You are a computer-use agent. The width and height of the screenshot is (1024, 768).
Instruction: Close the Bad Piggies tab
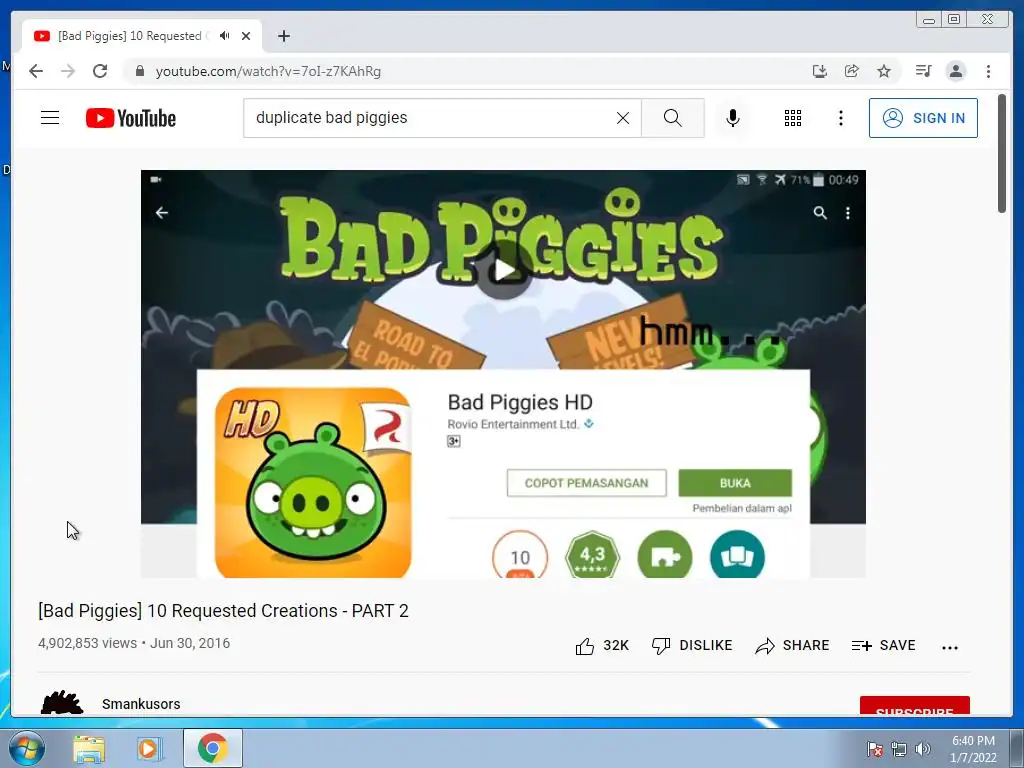pos(246,36)
